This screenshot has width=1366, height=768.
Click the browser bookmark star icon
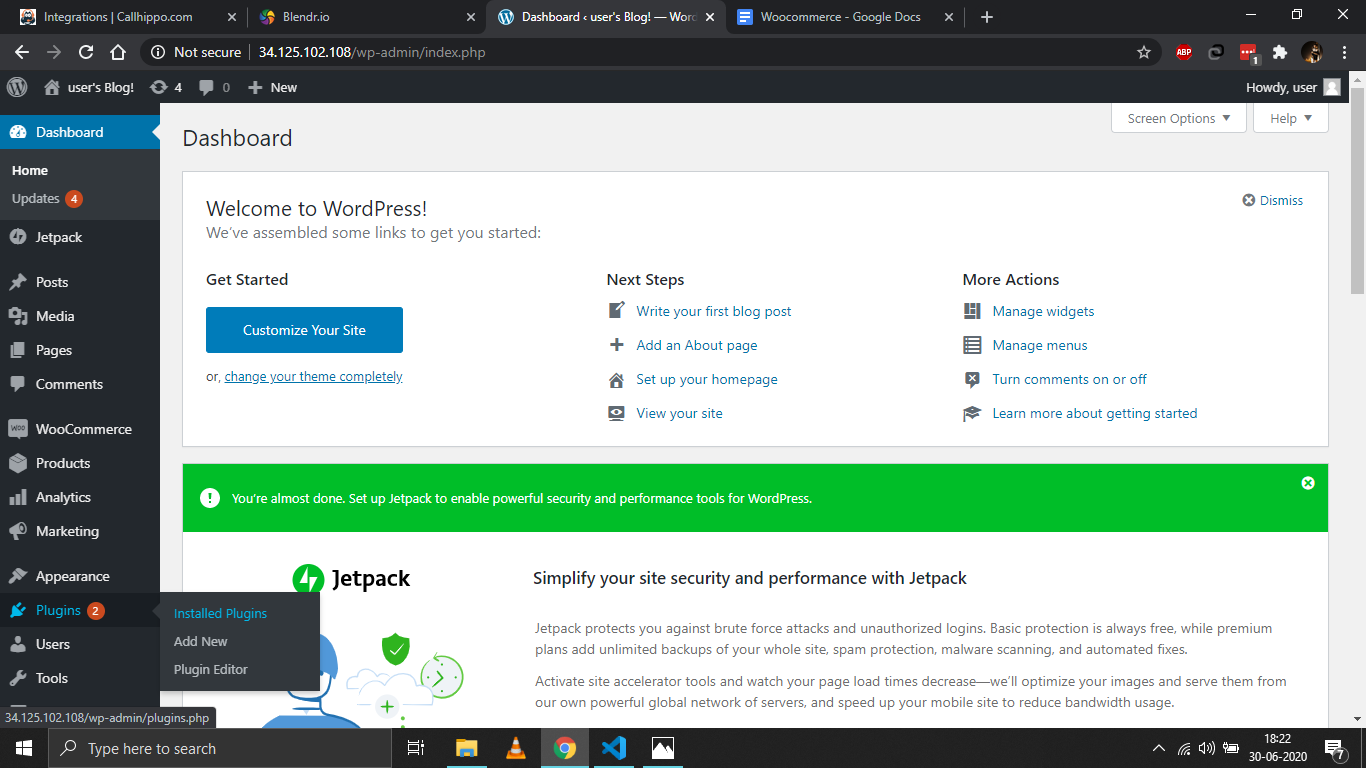[1144, 52]
